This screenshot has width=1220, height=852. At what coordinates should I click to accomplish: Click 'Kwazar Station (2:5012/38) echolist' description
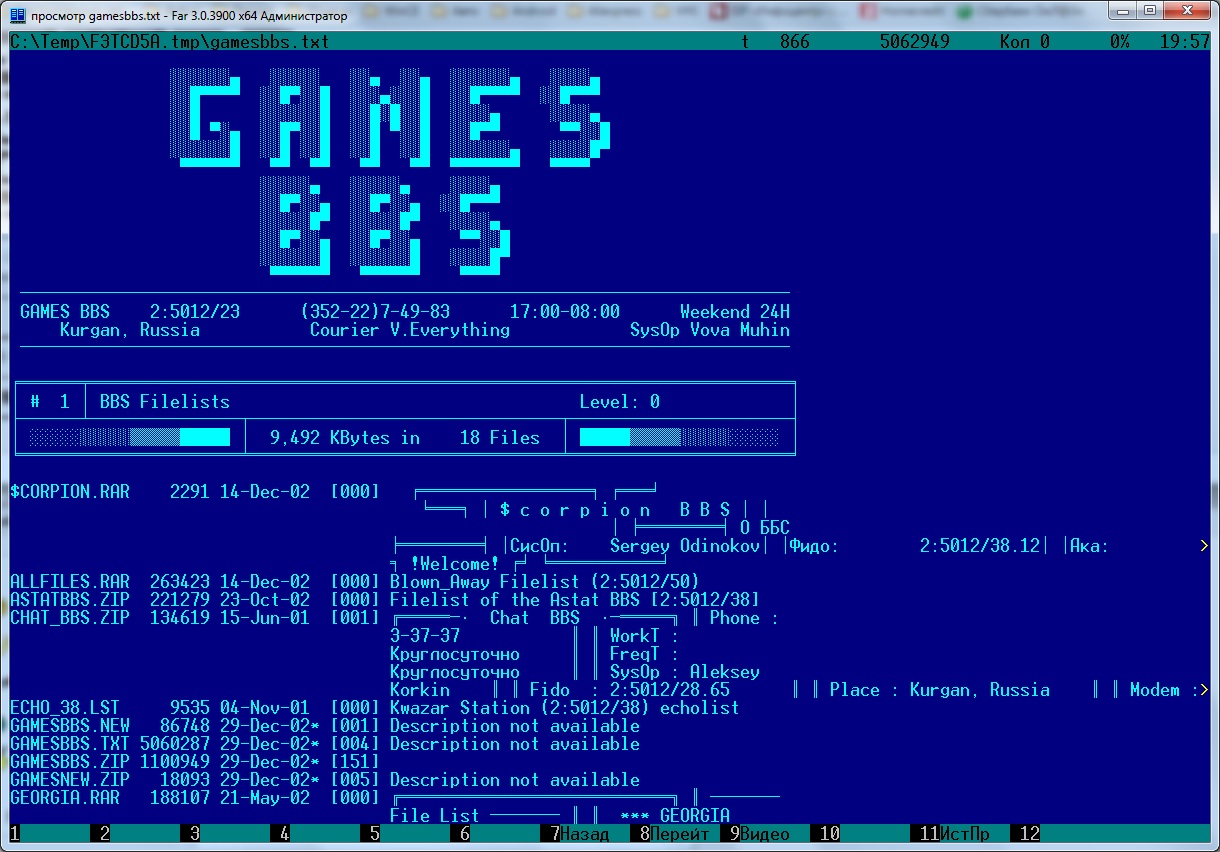click(x=565, y=708)
